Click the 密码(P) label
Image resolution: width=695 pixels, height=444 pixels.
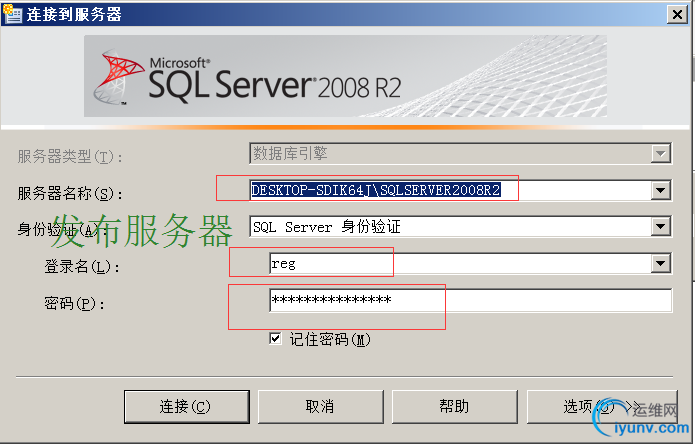[x=74, y=304]
